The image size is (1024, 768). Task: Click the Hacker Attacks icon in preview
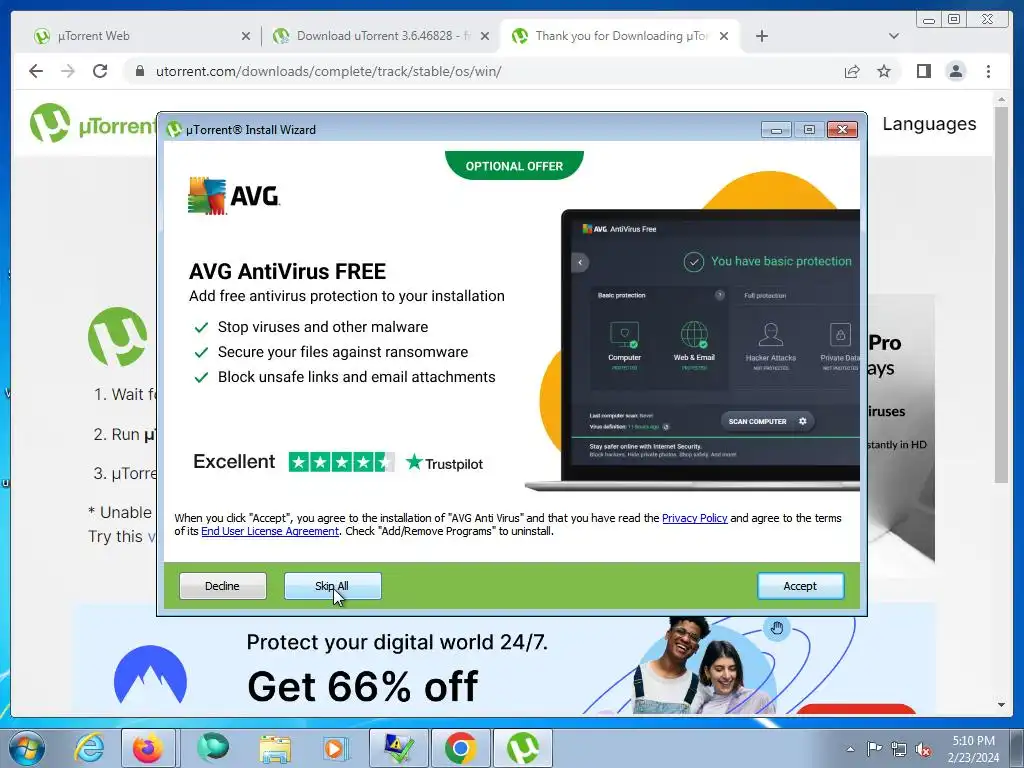click(x=771, y=334)
